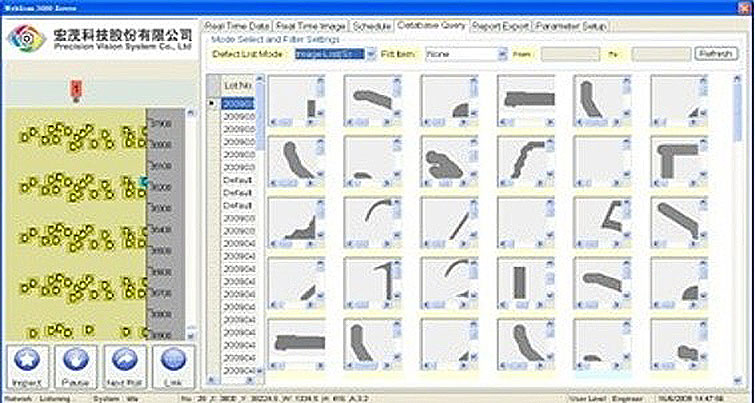Click the Link globe icon
756x403 pixels.
click(172, 361)
